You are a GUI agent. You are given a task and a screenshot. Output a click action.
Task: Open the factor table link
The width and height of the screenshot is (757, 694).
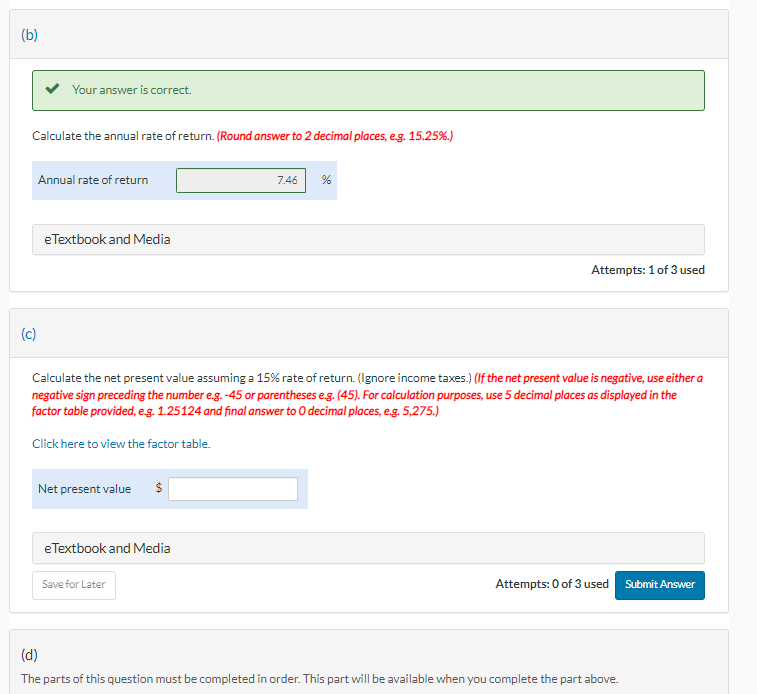[121, 444]
